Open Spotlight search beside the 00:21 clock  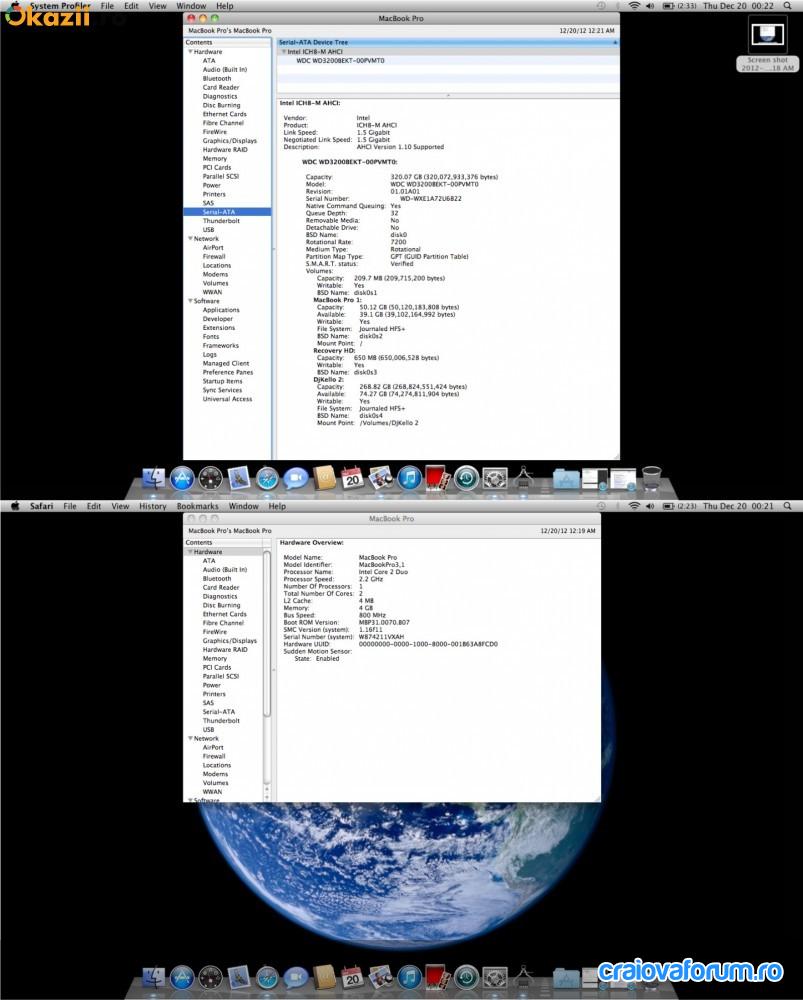(788, 506)
